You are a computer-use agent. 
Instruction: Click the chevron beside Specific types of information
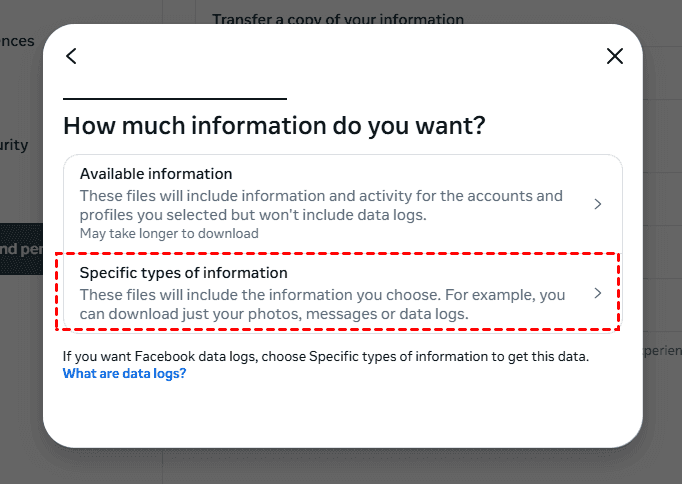[x=598, y=293]
